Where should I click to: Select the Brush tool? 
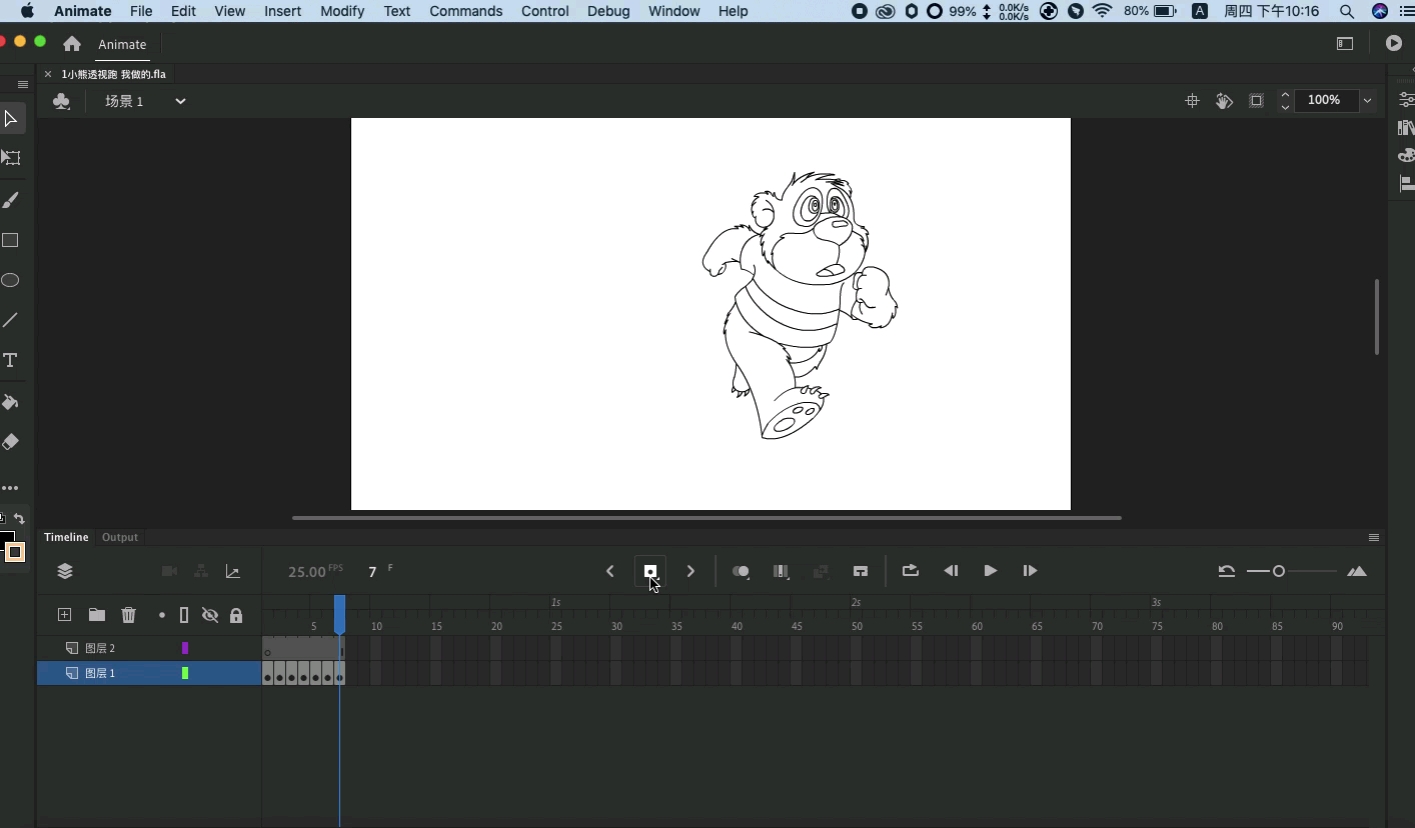click(x=11, y=200)
